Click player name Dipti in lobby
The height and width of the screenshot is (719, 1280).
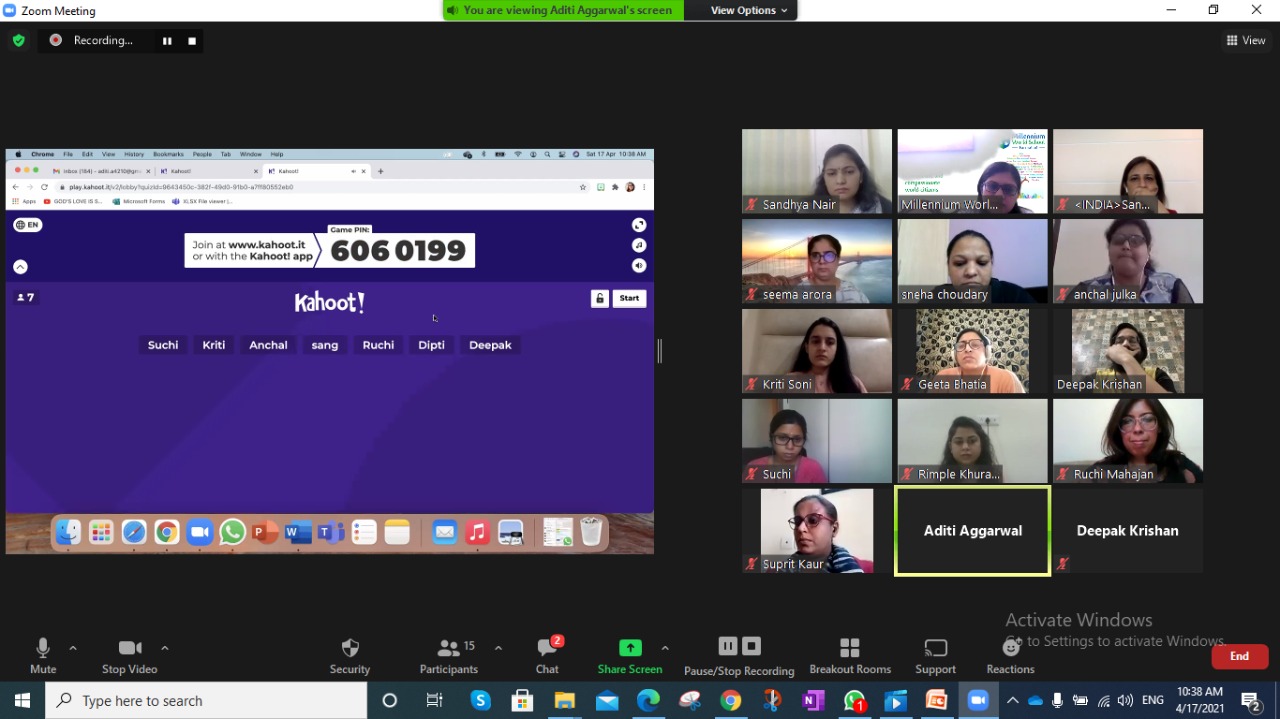[431, 345]
